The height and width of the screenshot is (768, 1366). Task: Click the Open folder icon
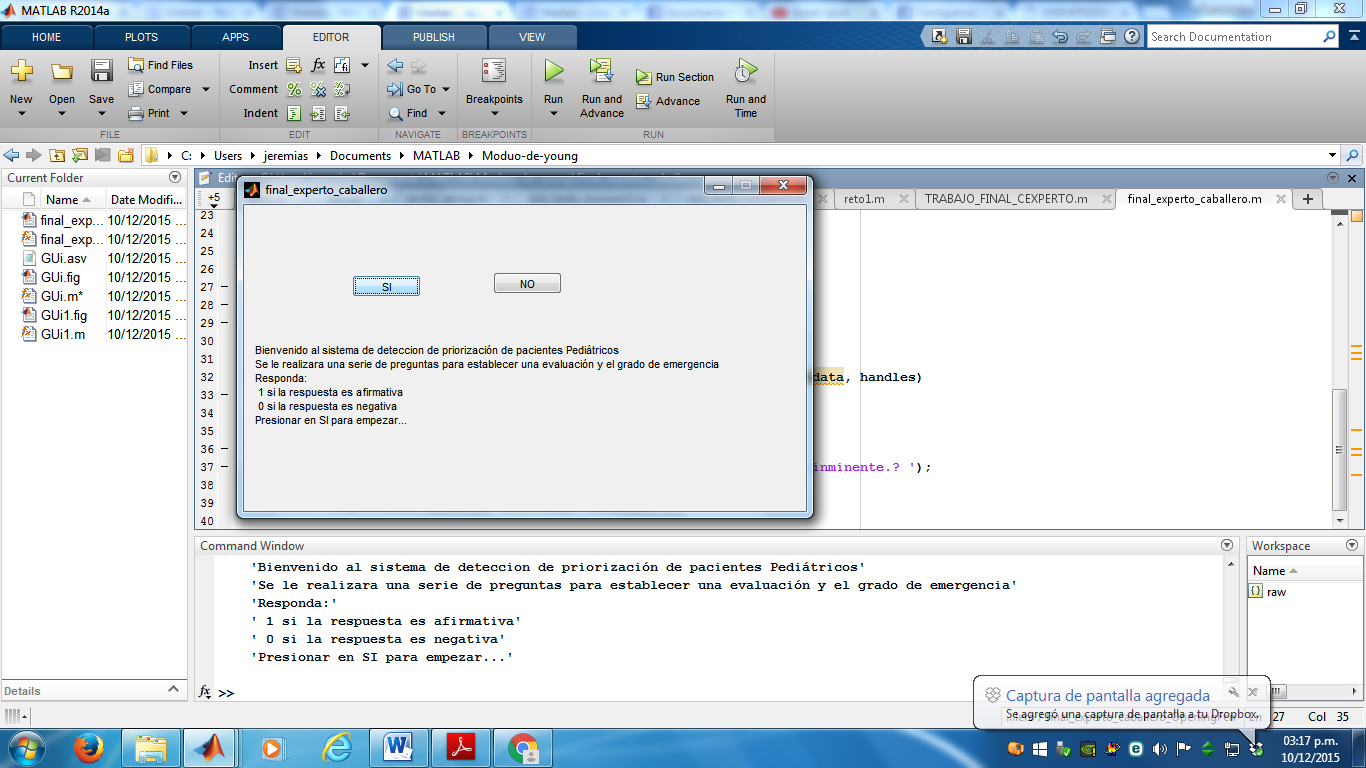click(x=62, y=71)
